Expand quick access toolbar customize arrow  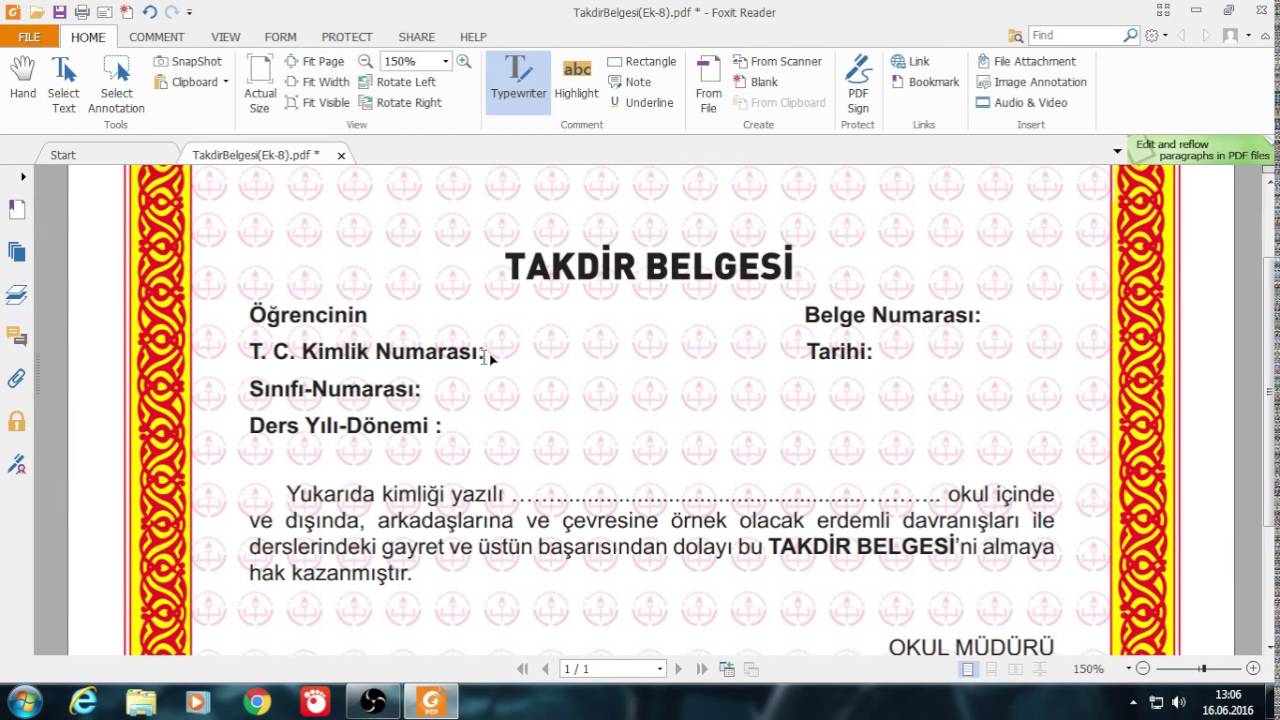(189, 13)
